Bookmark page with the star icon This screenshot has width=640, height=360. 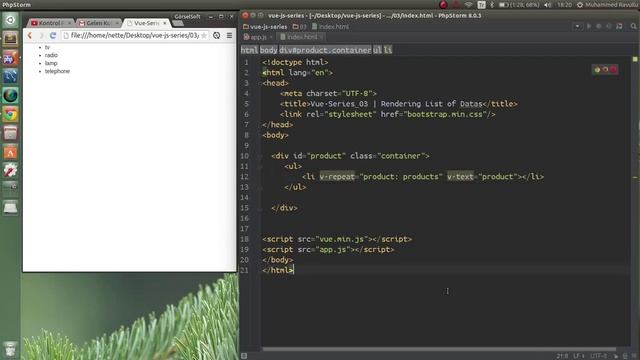click(204, 36)
